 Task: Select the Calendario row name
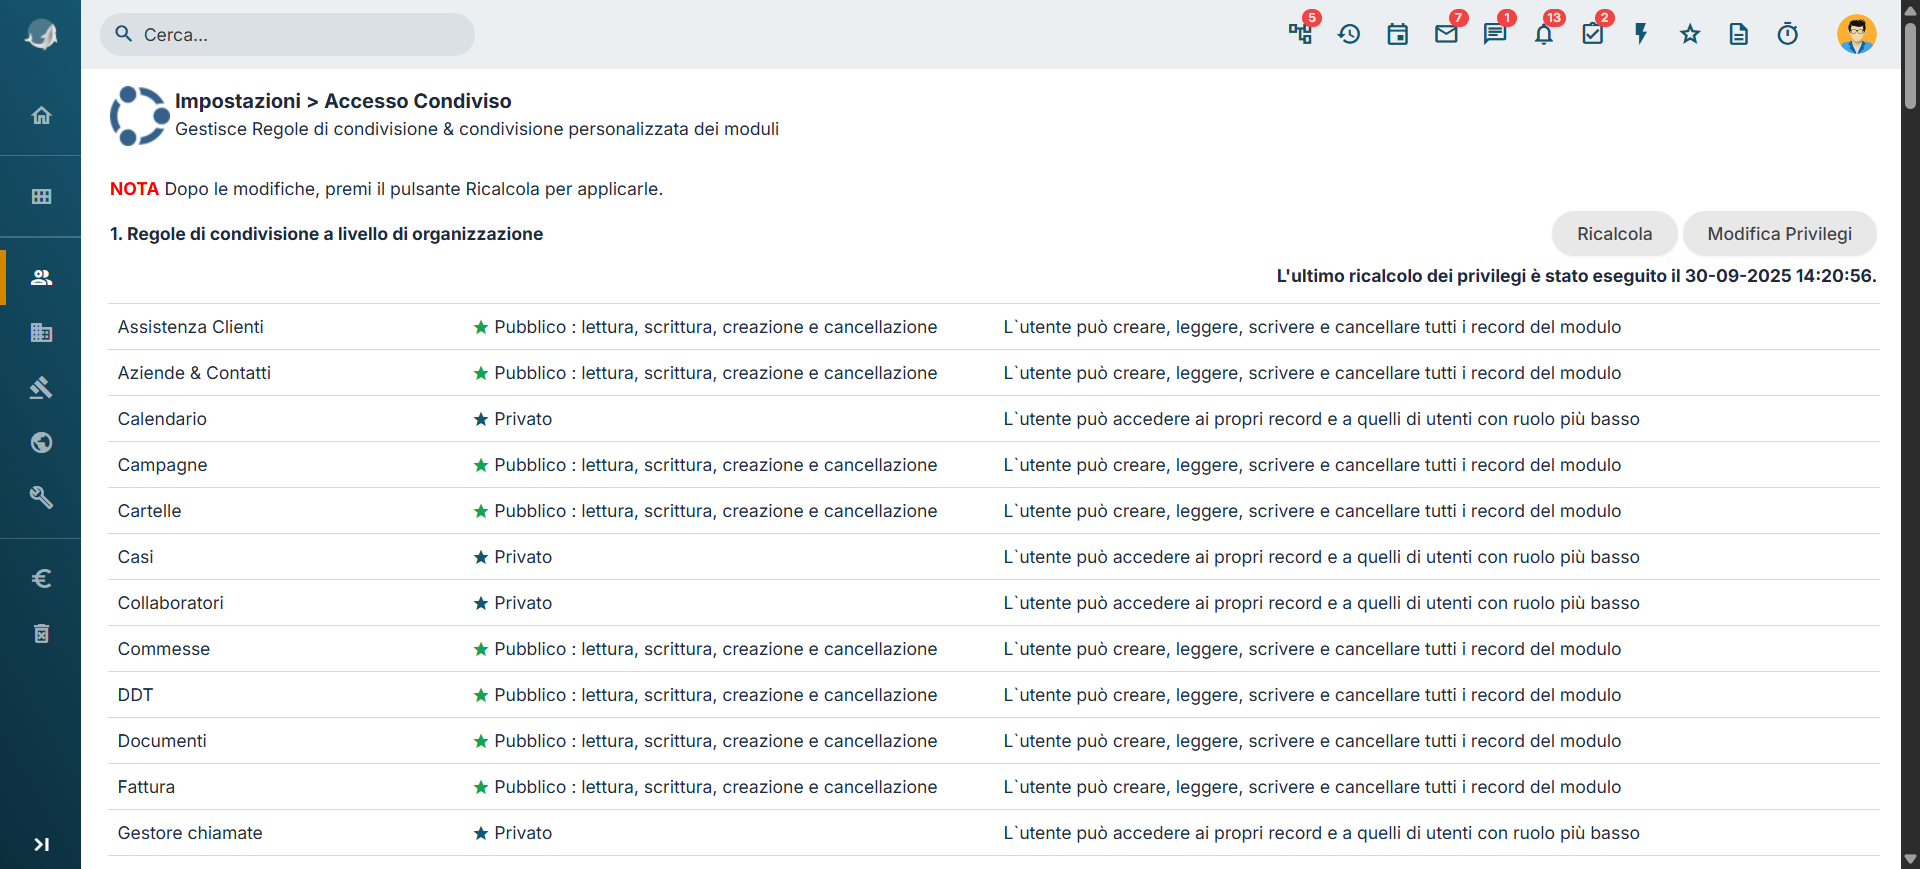162,419
